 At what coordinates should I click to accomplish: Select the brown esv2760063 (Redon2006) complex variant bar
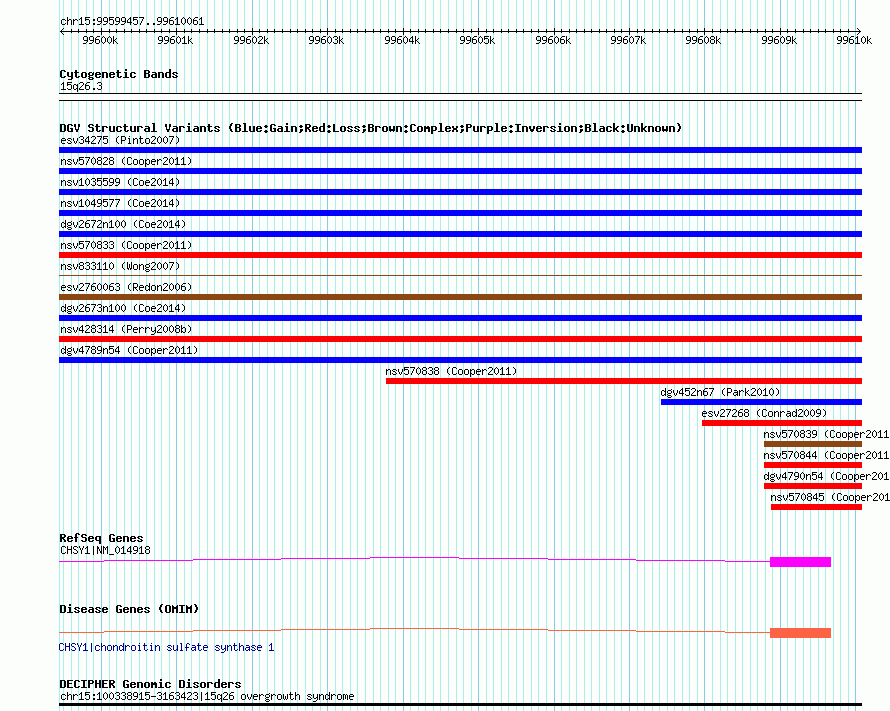(x=460, y=297)
